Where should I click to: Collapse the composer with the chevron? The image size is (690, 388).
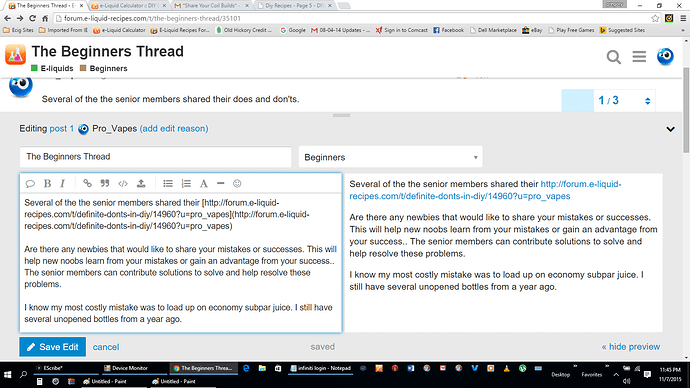[x=670, y=129]
